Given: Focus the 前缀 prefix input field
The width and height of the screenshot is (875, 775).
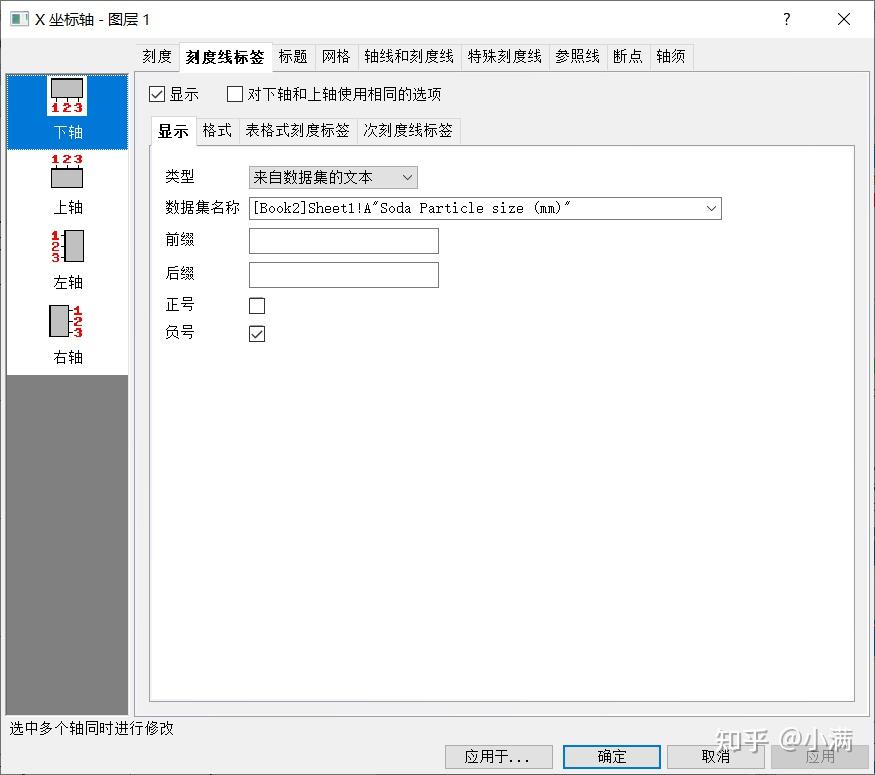Looking at the screenshot, I should click(344, 241).
